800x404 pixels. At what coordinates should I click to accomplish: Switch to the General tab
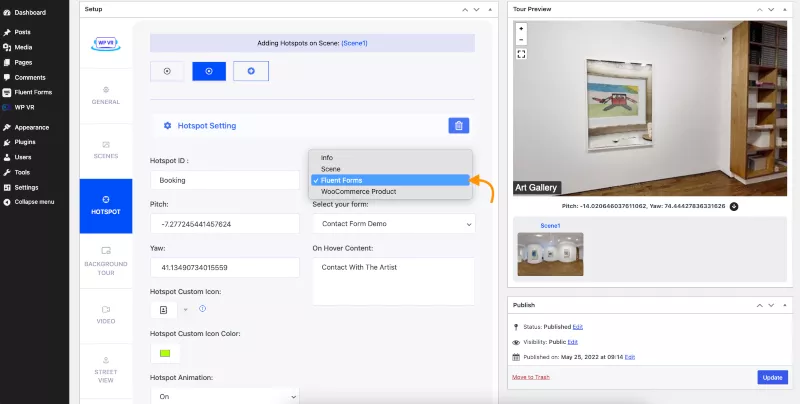tap(106, 96)
